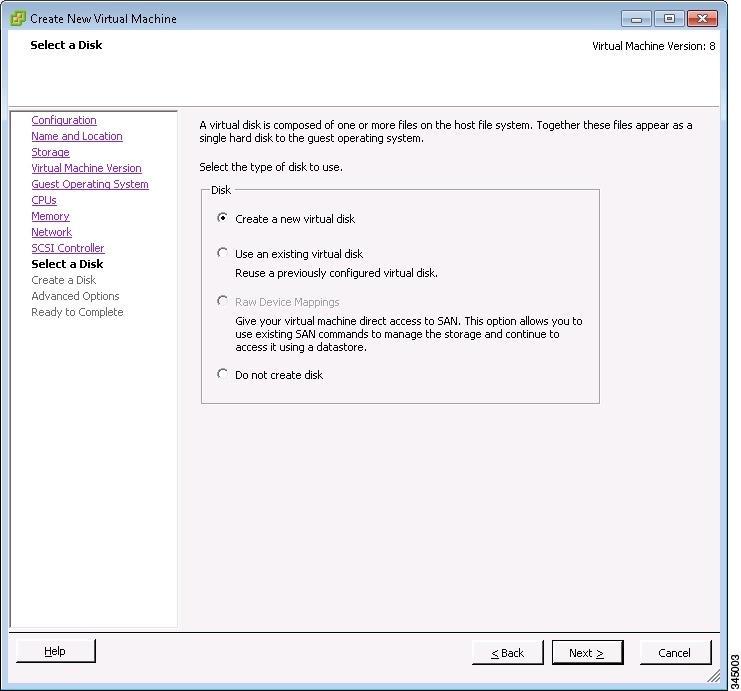The height and width of the screenshot is (691, 741).
Task: Go to Guest Operating System step
Action: point(90,184)
